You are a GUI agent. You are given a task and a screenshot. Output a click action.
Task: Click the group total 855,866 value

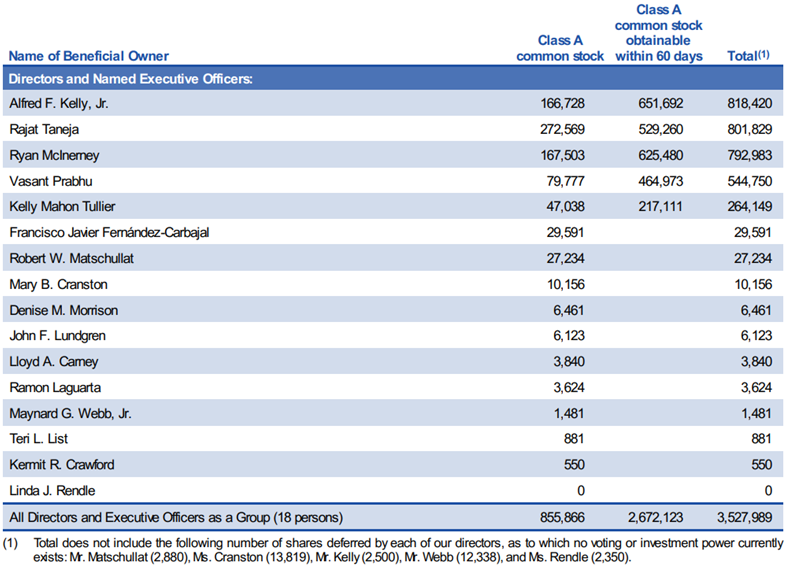pyautogui.click(x=562, y=517)
